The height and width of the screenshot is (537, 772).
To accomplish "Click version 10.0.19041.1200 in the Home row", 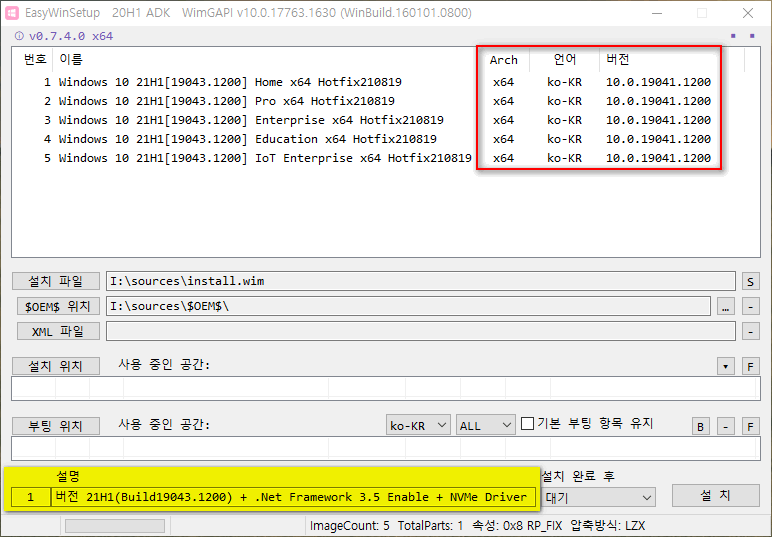I will [x=658, y=82].
